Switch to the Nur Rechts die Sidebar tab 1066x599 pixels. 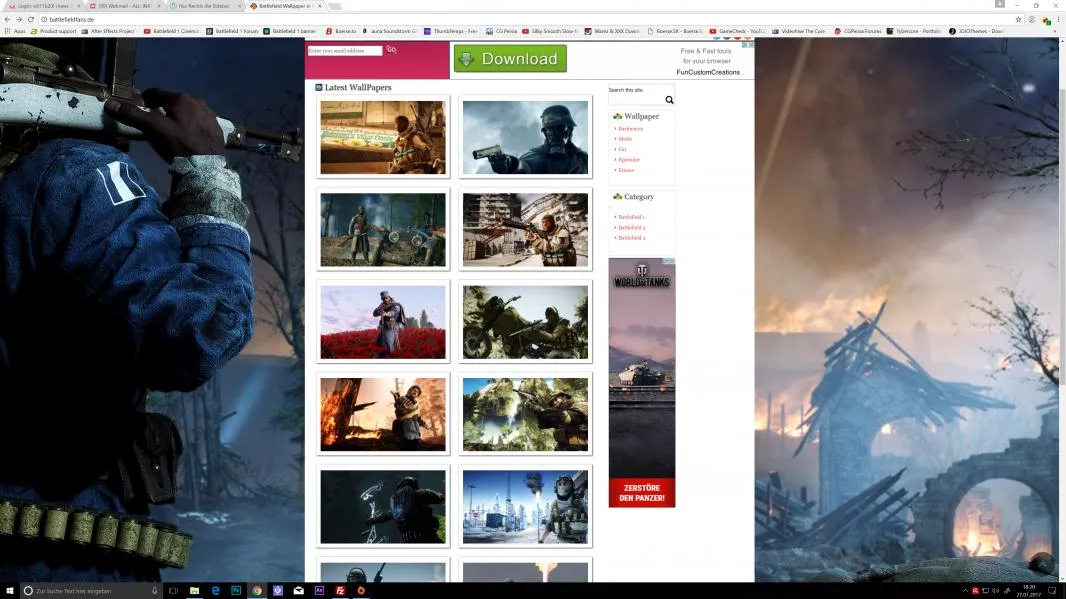click(204, 6)
